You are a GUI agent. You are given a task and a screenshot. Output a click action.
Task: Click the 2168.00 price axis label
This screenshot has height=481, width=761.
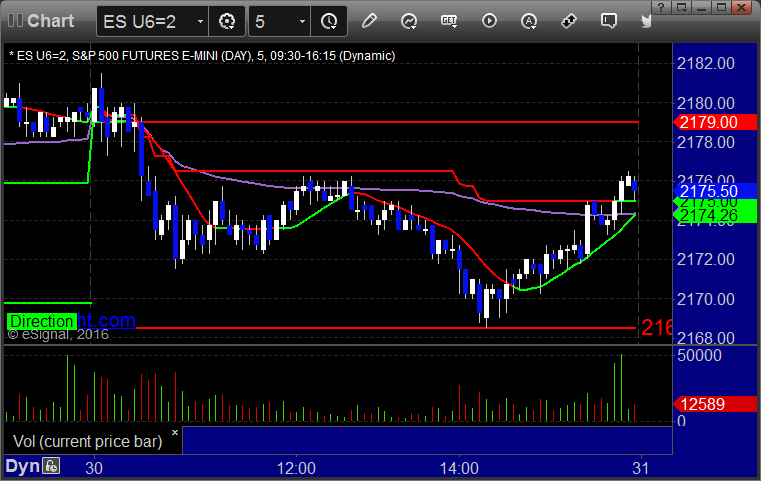[706, 337]
